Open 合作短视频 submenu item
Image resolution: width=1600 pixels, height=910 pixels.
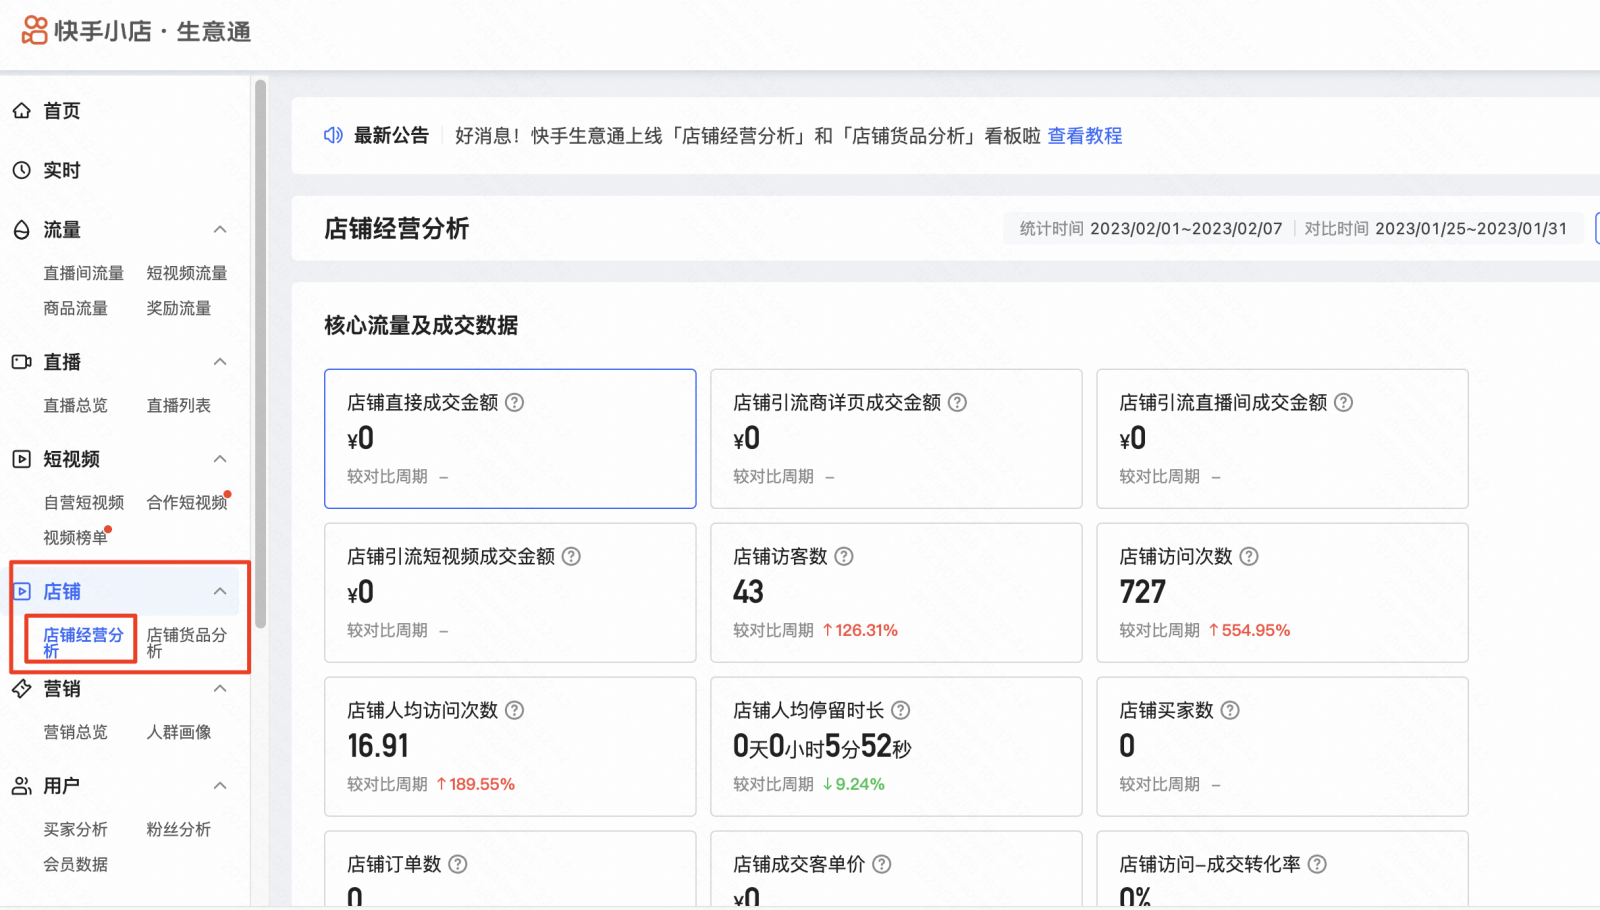coord(187,502)
